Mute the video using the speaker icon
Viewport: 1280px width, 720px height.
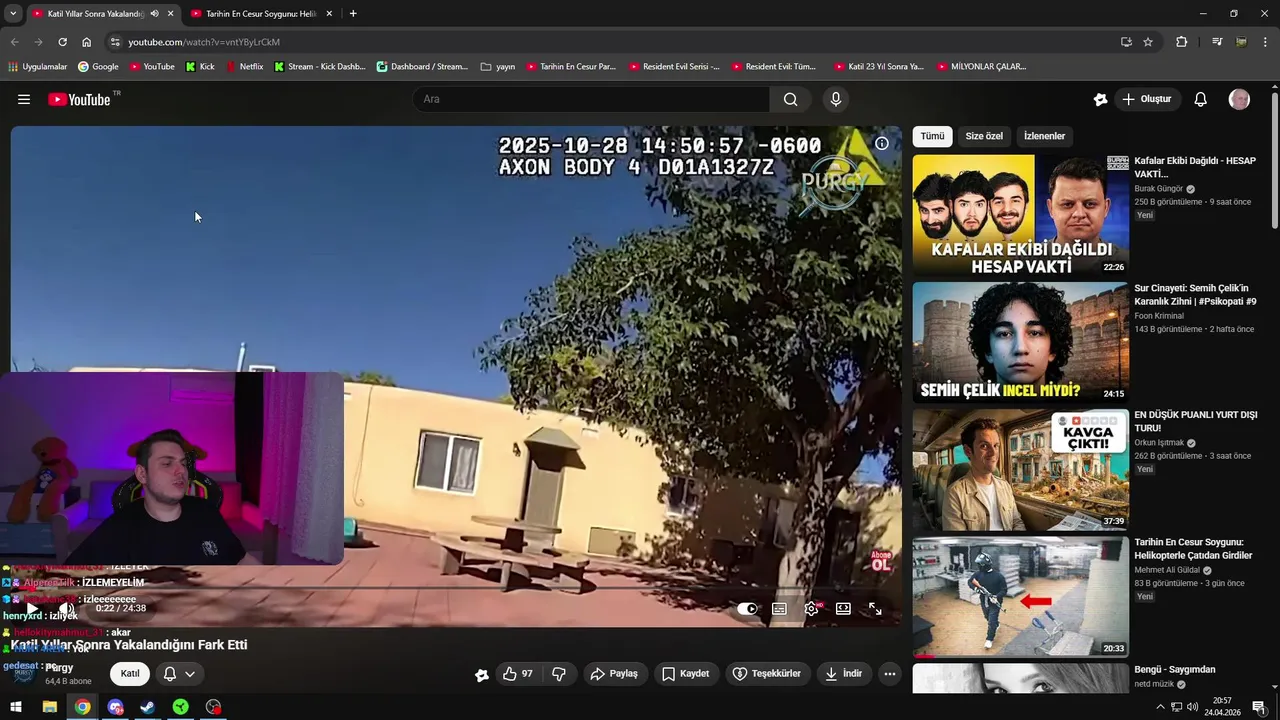tap(66, 608)
